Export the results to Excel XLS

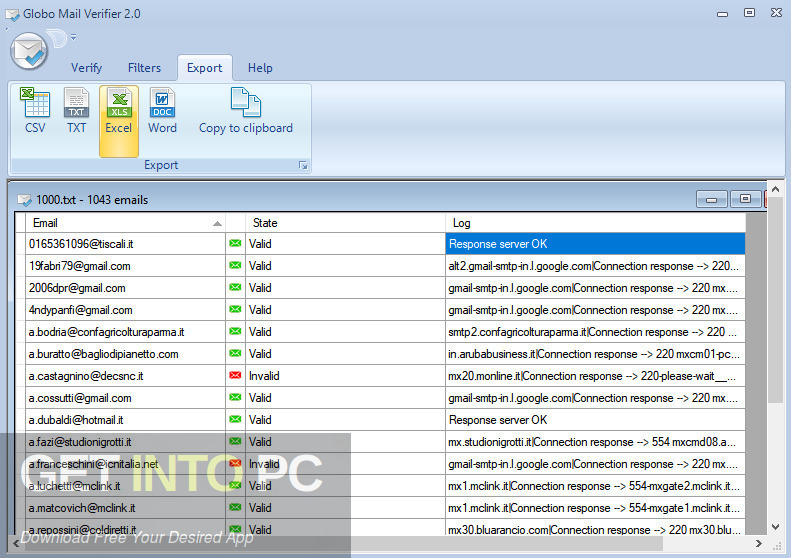[x=119, y=121]
